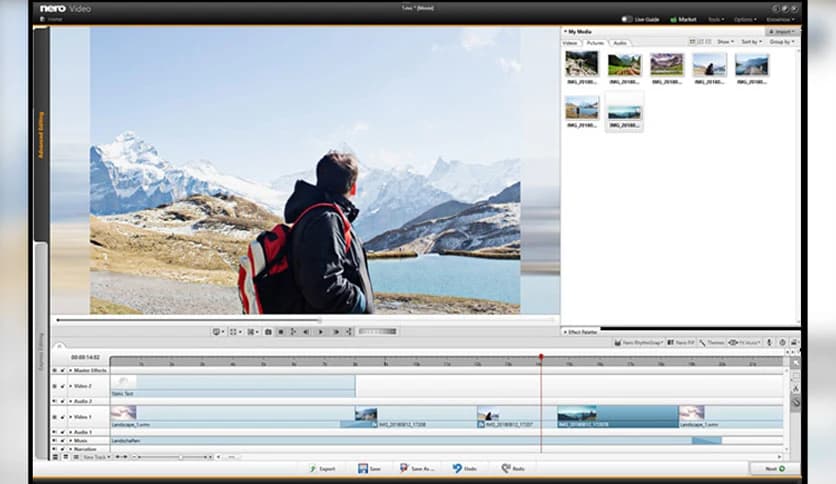Screen dimensions: 836x484
Task: Click the Stop button under the preview
Action: point(280,332)
